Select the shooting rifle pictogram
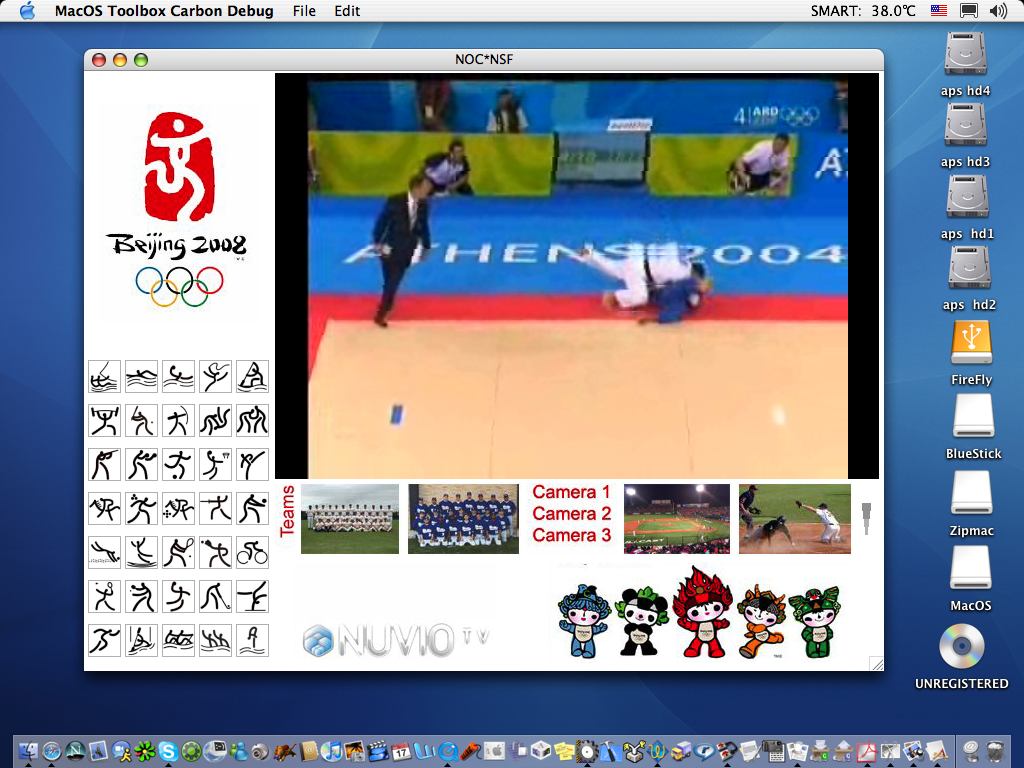Viewport: 1024px width, 768px height. [104, 464]
